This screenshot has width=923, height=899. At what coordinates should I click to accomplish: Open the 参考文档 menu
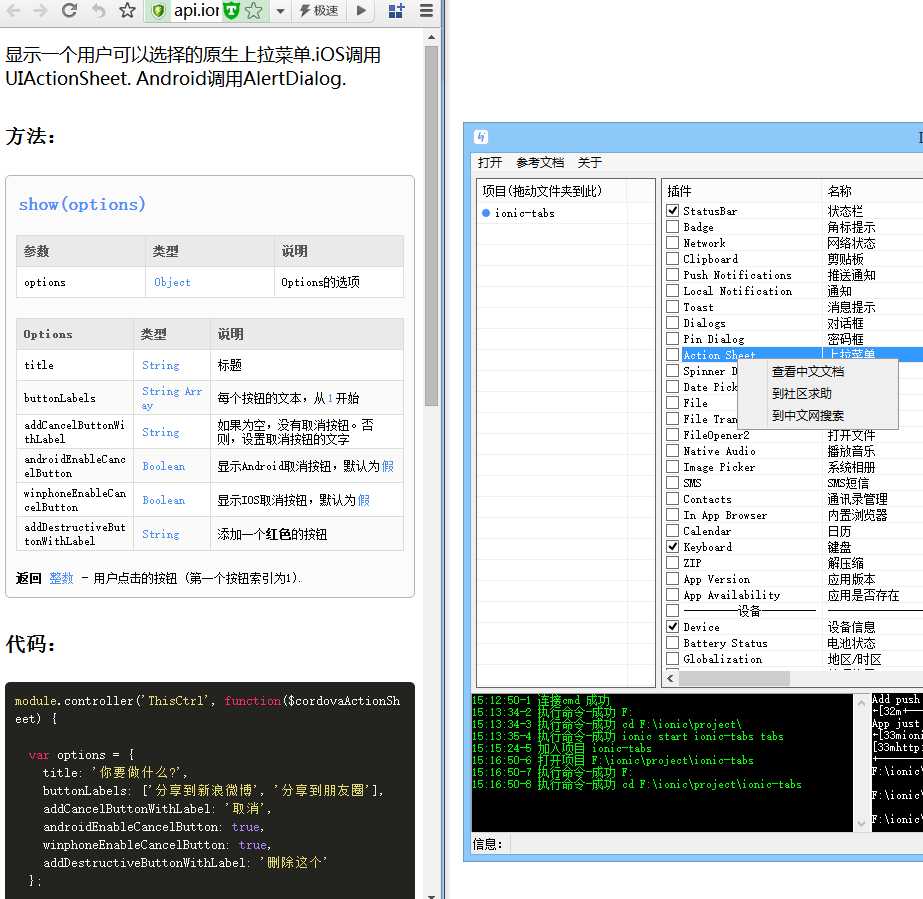click(540, 162)
